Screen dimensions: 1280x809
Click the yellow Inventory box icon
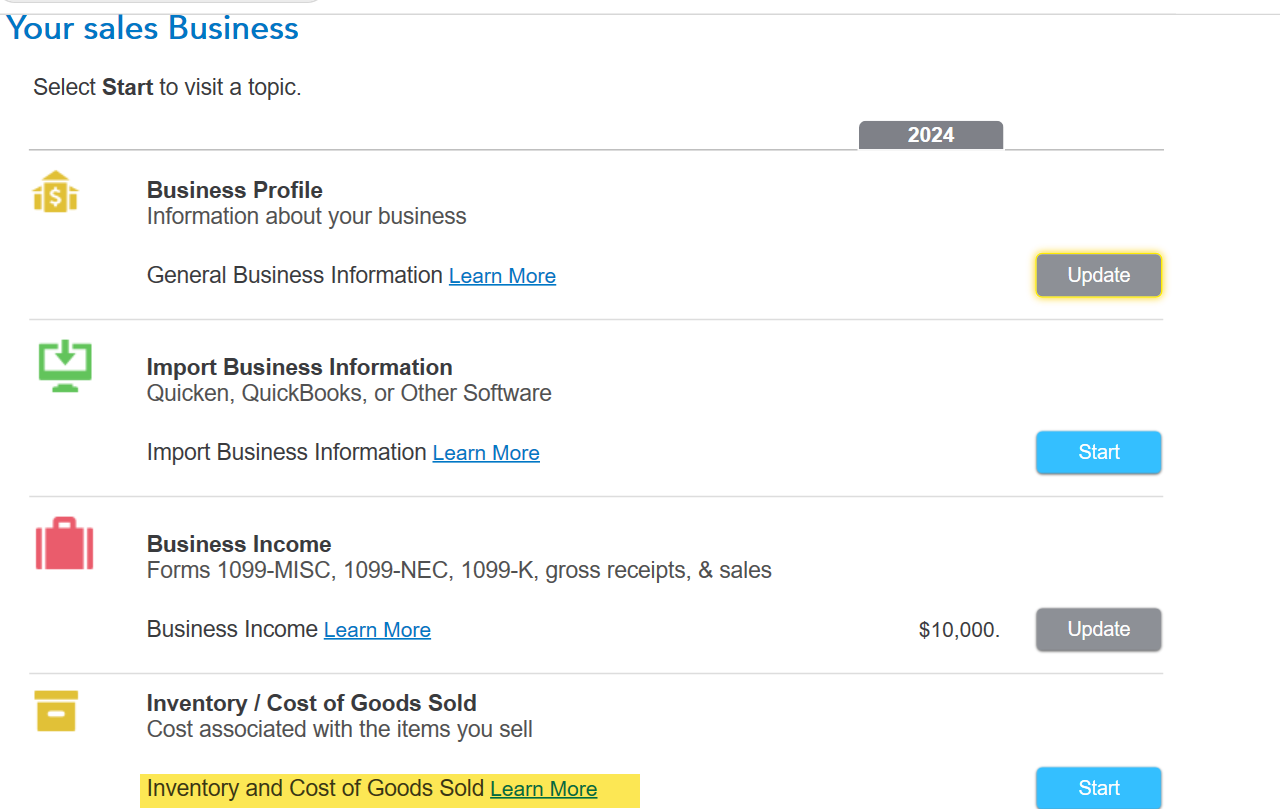[56, 710]
